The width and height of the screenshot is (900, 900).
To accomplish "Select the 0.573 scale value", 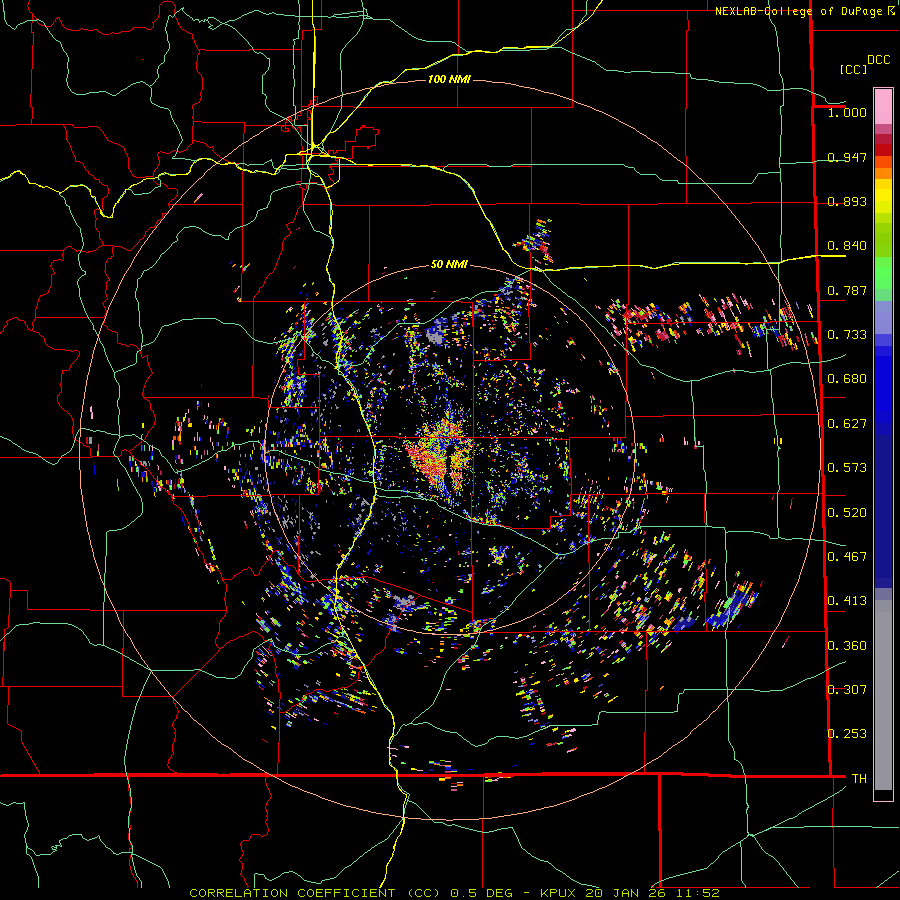I will click(x=847, y=468).
